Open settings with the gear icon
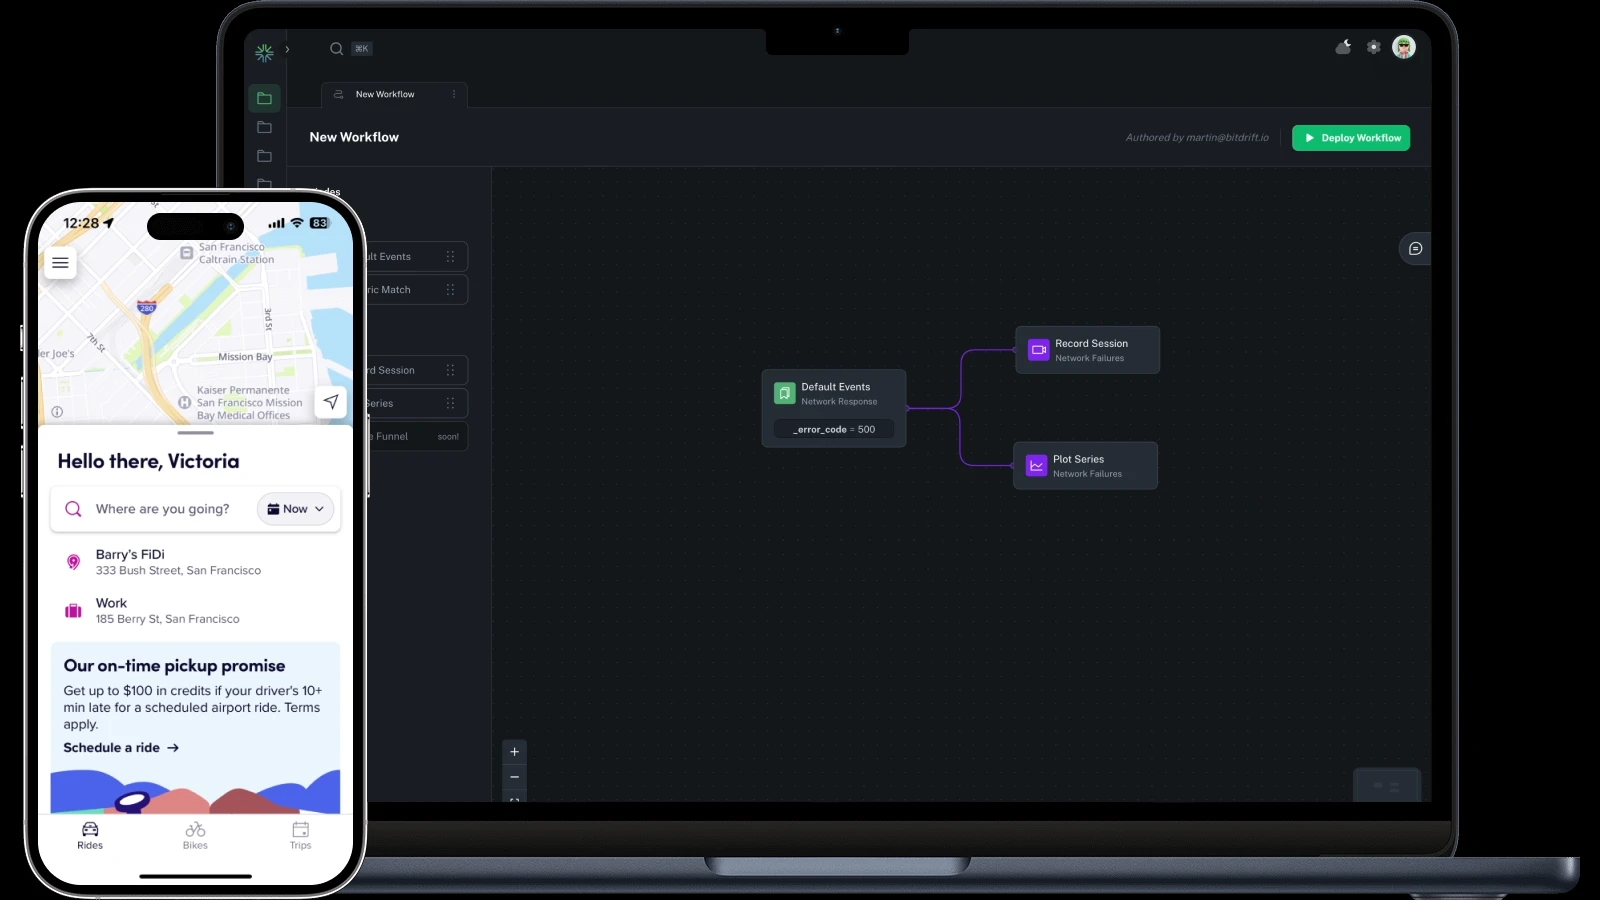The image size is (1600, 900). tap(1374, 47)
